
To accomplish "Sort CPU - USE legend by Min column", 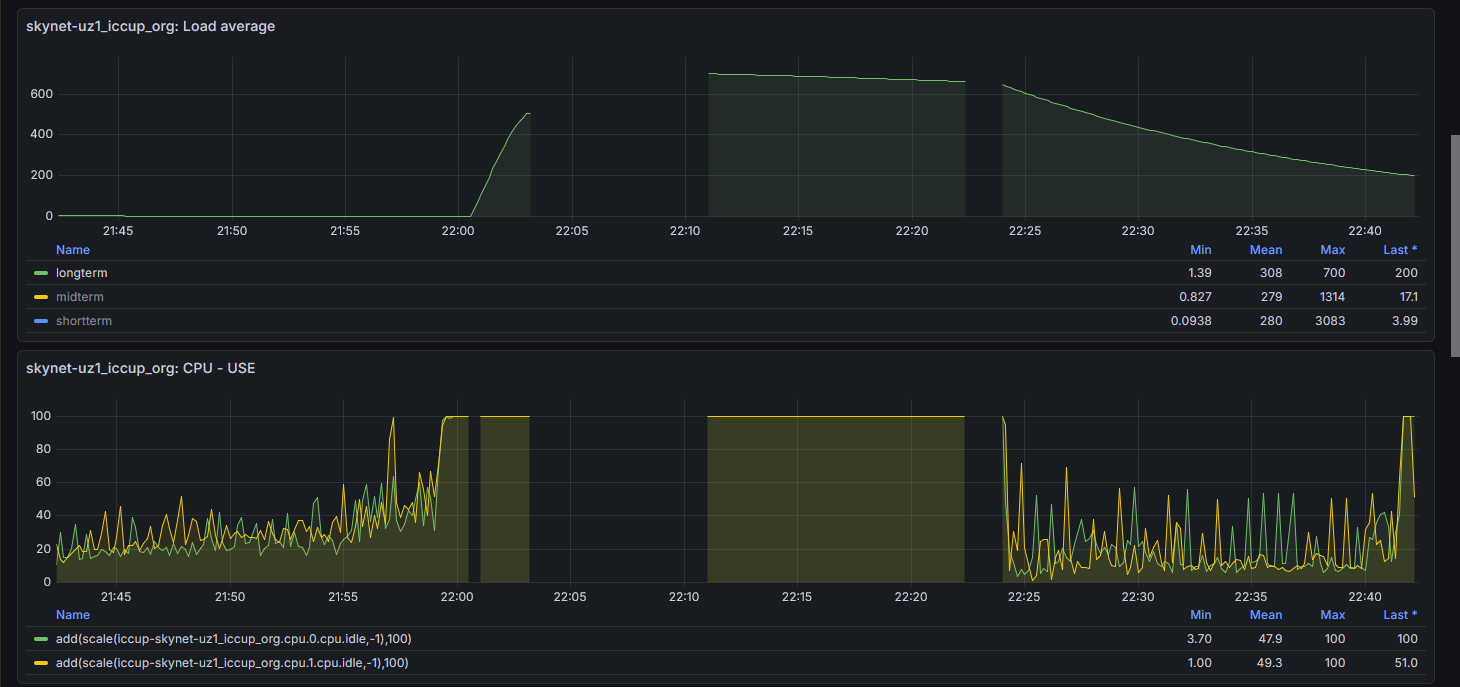I will coord(1201,615).
